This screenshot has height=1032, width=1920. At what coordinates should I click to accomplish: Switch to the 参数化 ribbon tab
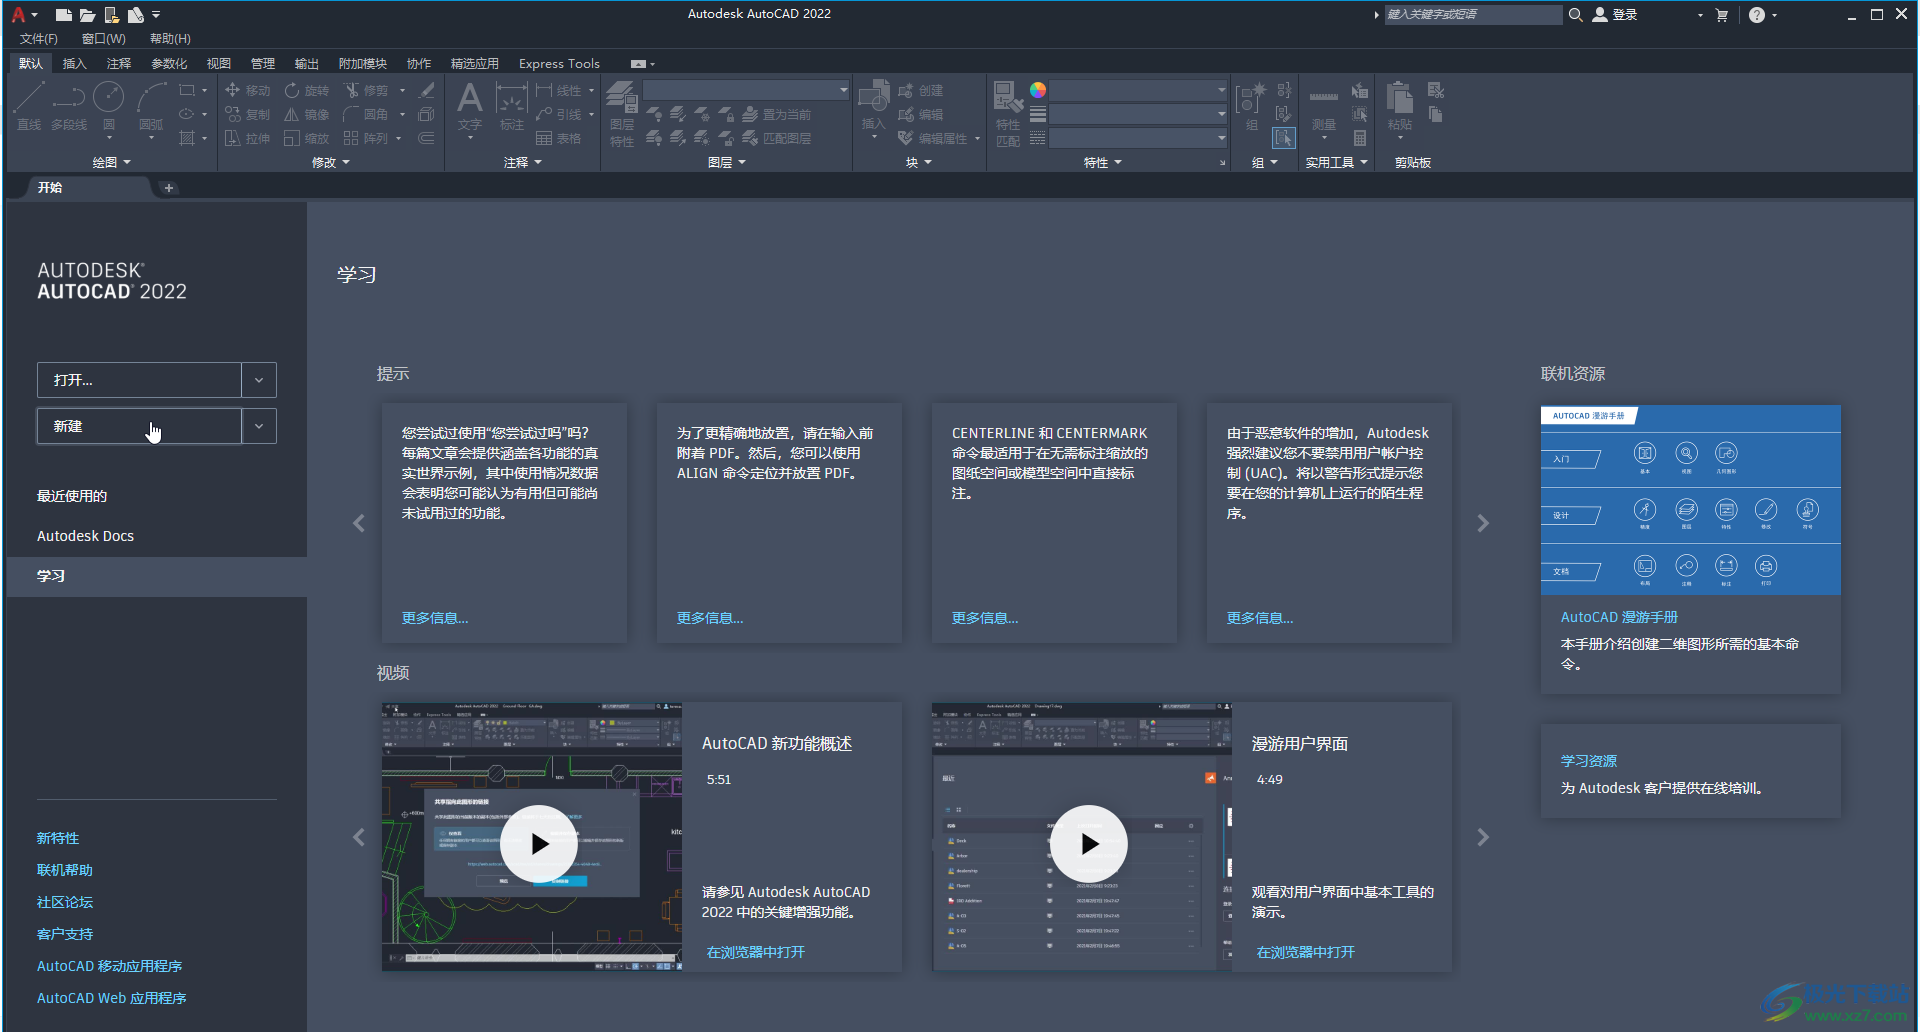click(x=169, y=63)
